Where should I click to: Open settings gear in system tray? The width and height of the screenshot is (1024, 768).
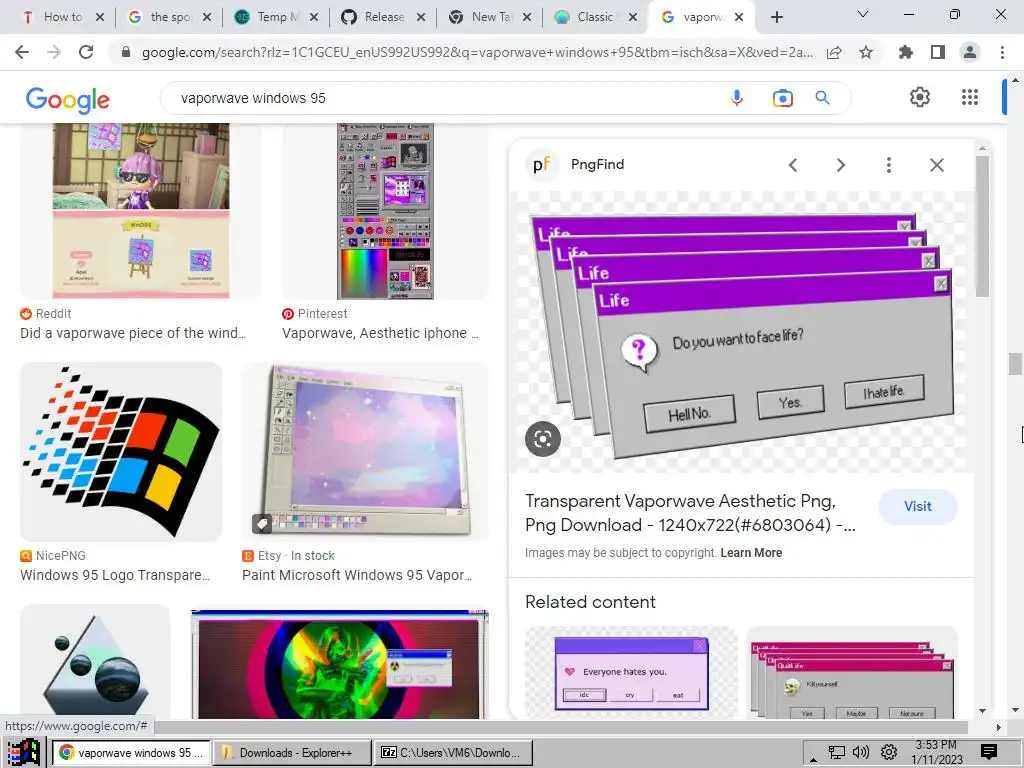pyautogui.click(x=888, y=752)
